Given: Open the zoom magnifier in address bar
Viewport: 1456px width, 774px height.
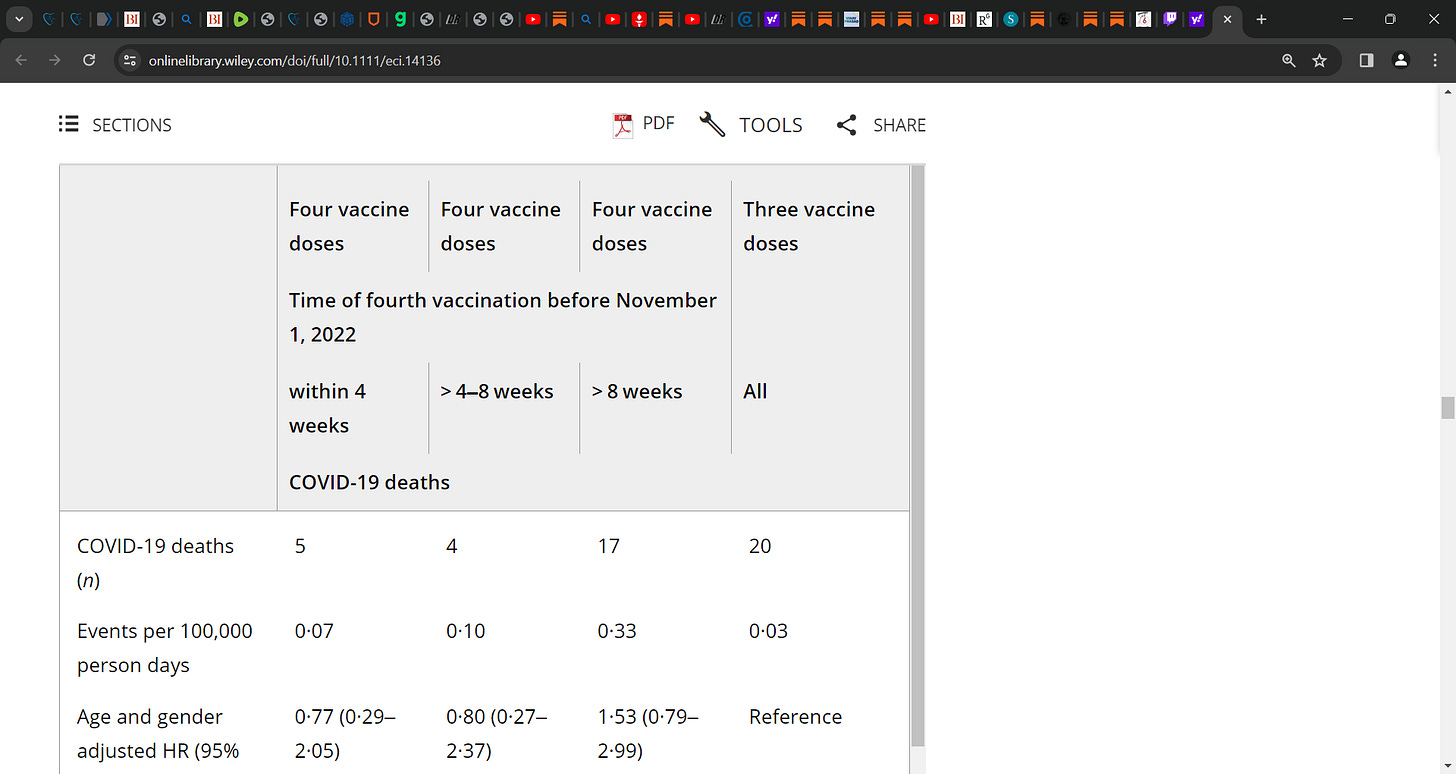Looking at the screenshot, I should (x=1289, y=60).
